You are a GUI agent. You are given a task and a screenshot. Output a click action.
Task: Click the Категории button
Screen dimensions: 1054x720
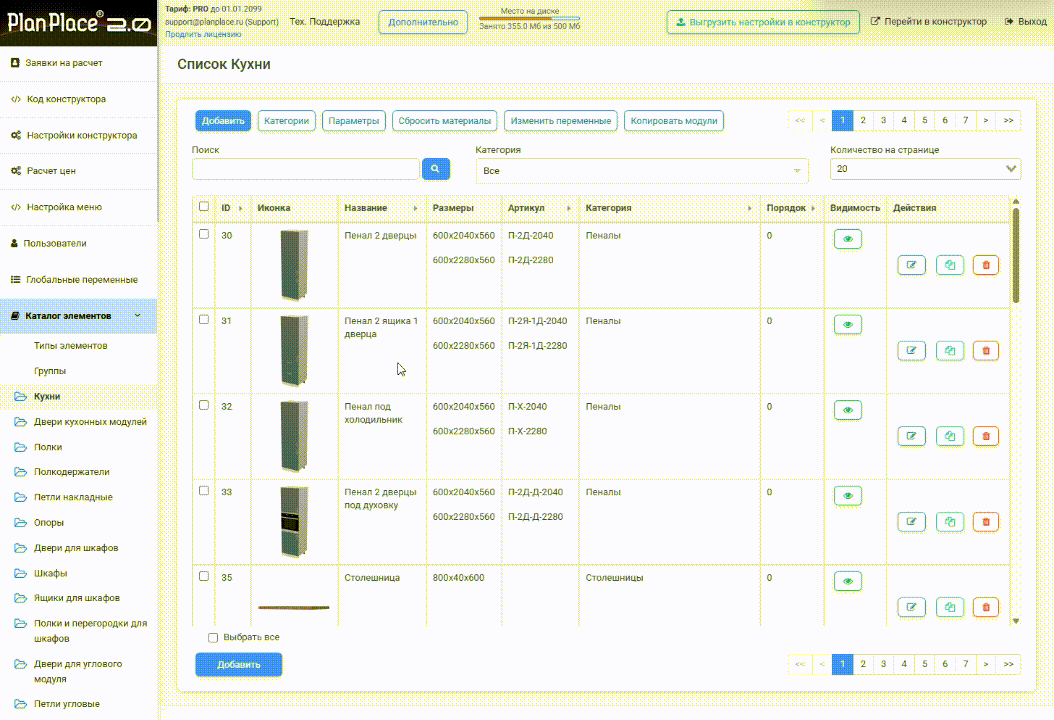286,121
